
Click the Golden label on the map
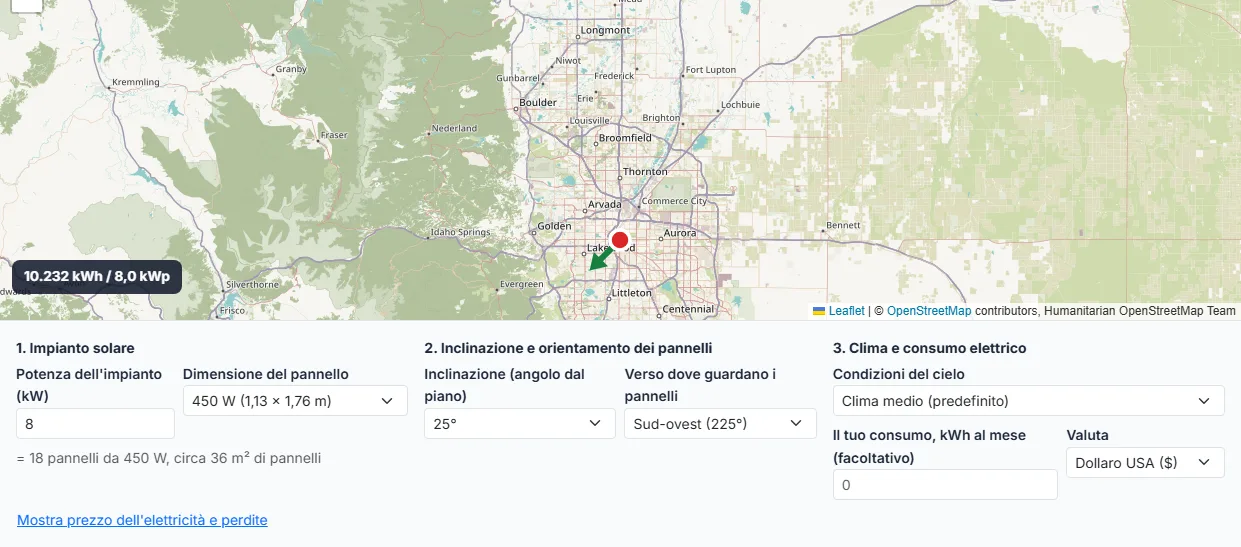[555, 226]
